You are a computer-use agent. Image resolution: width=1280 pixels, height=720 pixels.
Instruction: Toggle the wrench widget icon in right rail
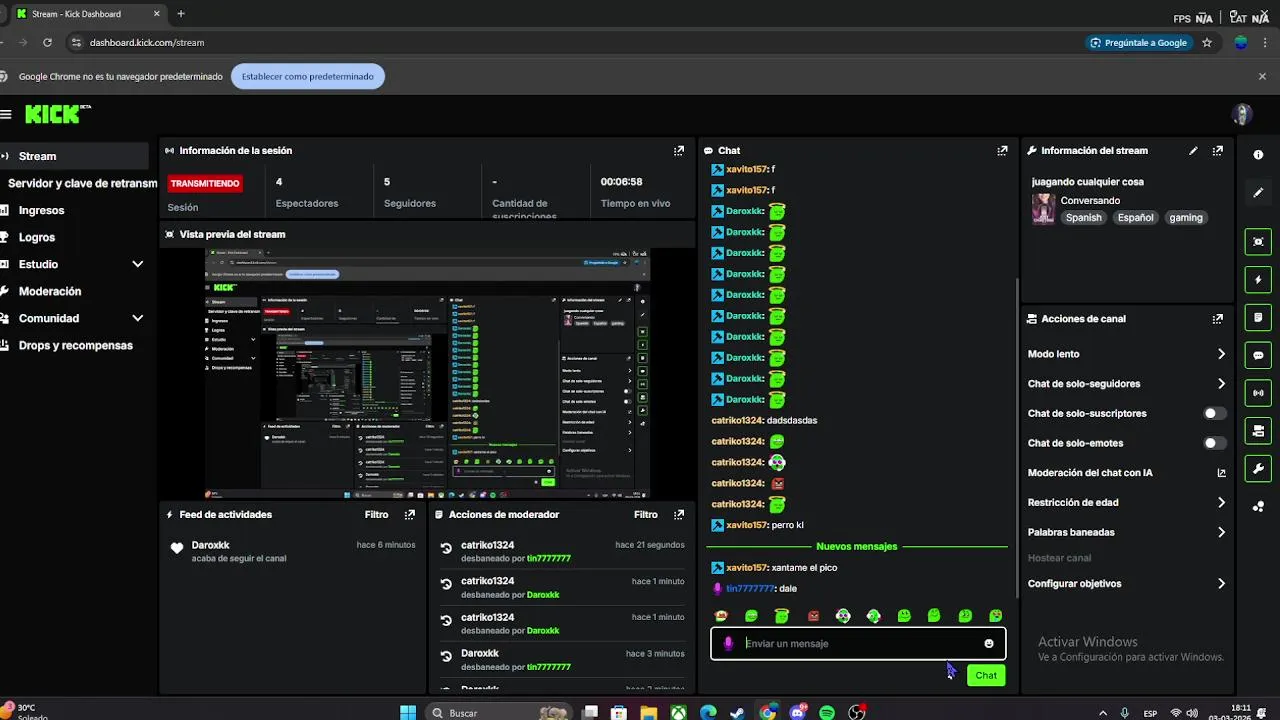(1258, 468)
